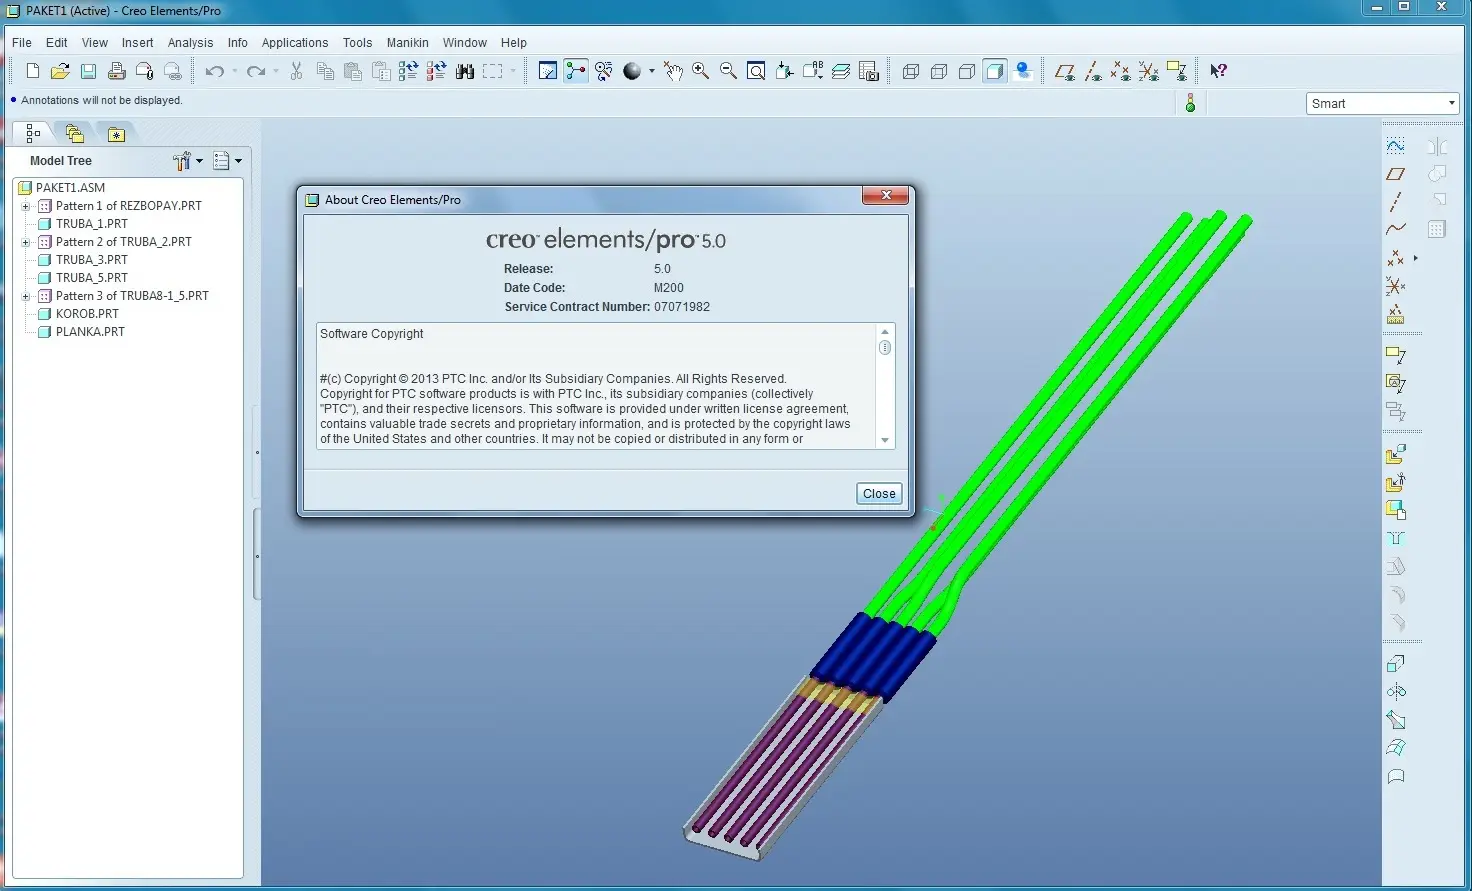Image resolution: width=1472 pixels, height=891 pixels.
Task: Activate the zoom in magnifier
Action: coord(700,71)
